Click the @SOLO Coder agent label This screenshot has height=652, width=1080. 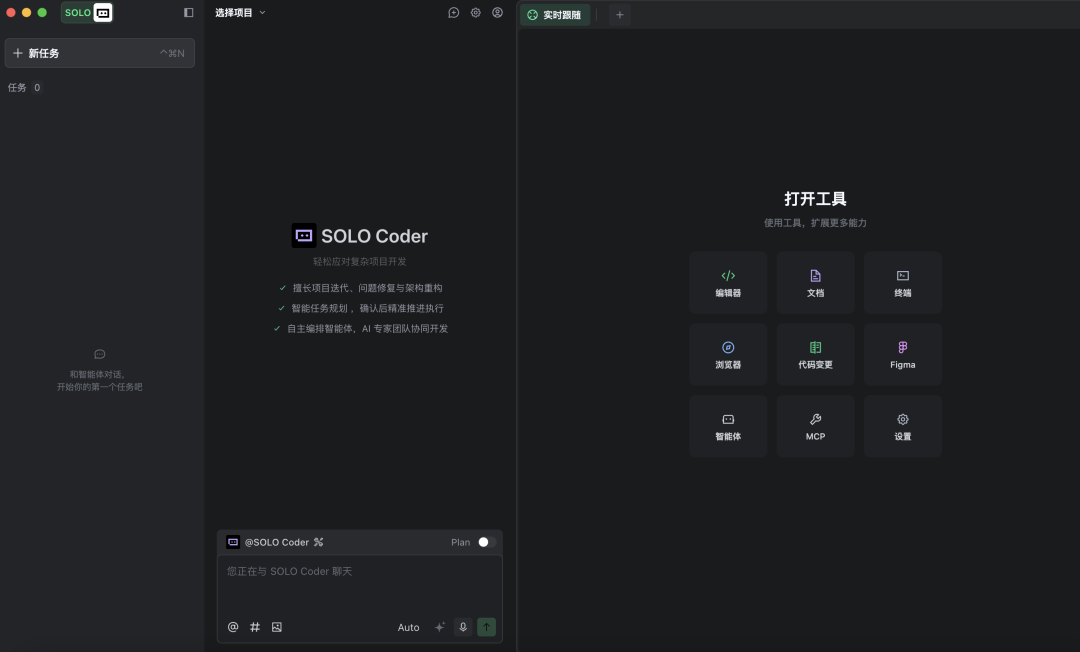[x=277, y=543]
